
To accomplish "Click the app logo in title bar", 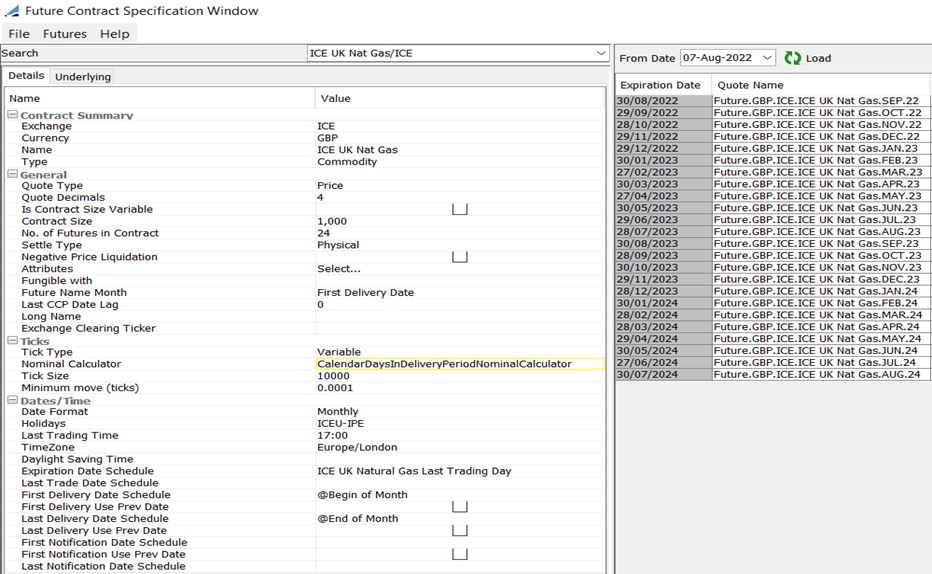I will point(11,11).
